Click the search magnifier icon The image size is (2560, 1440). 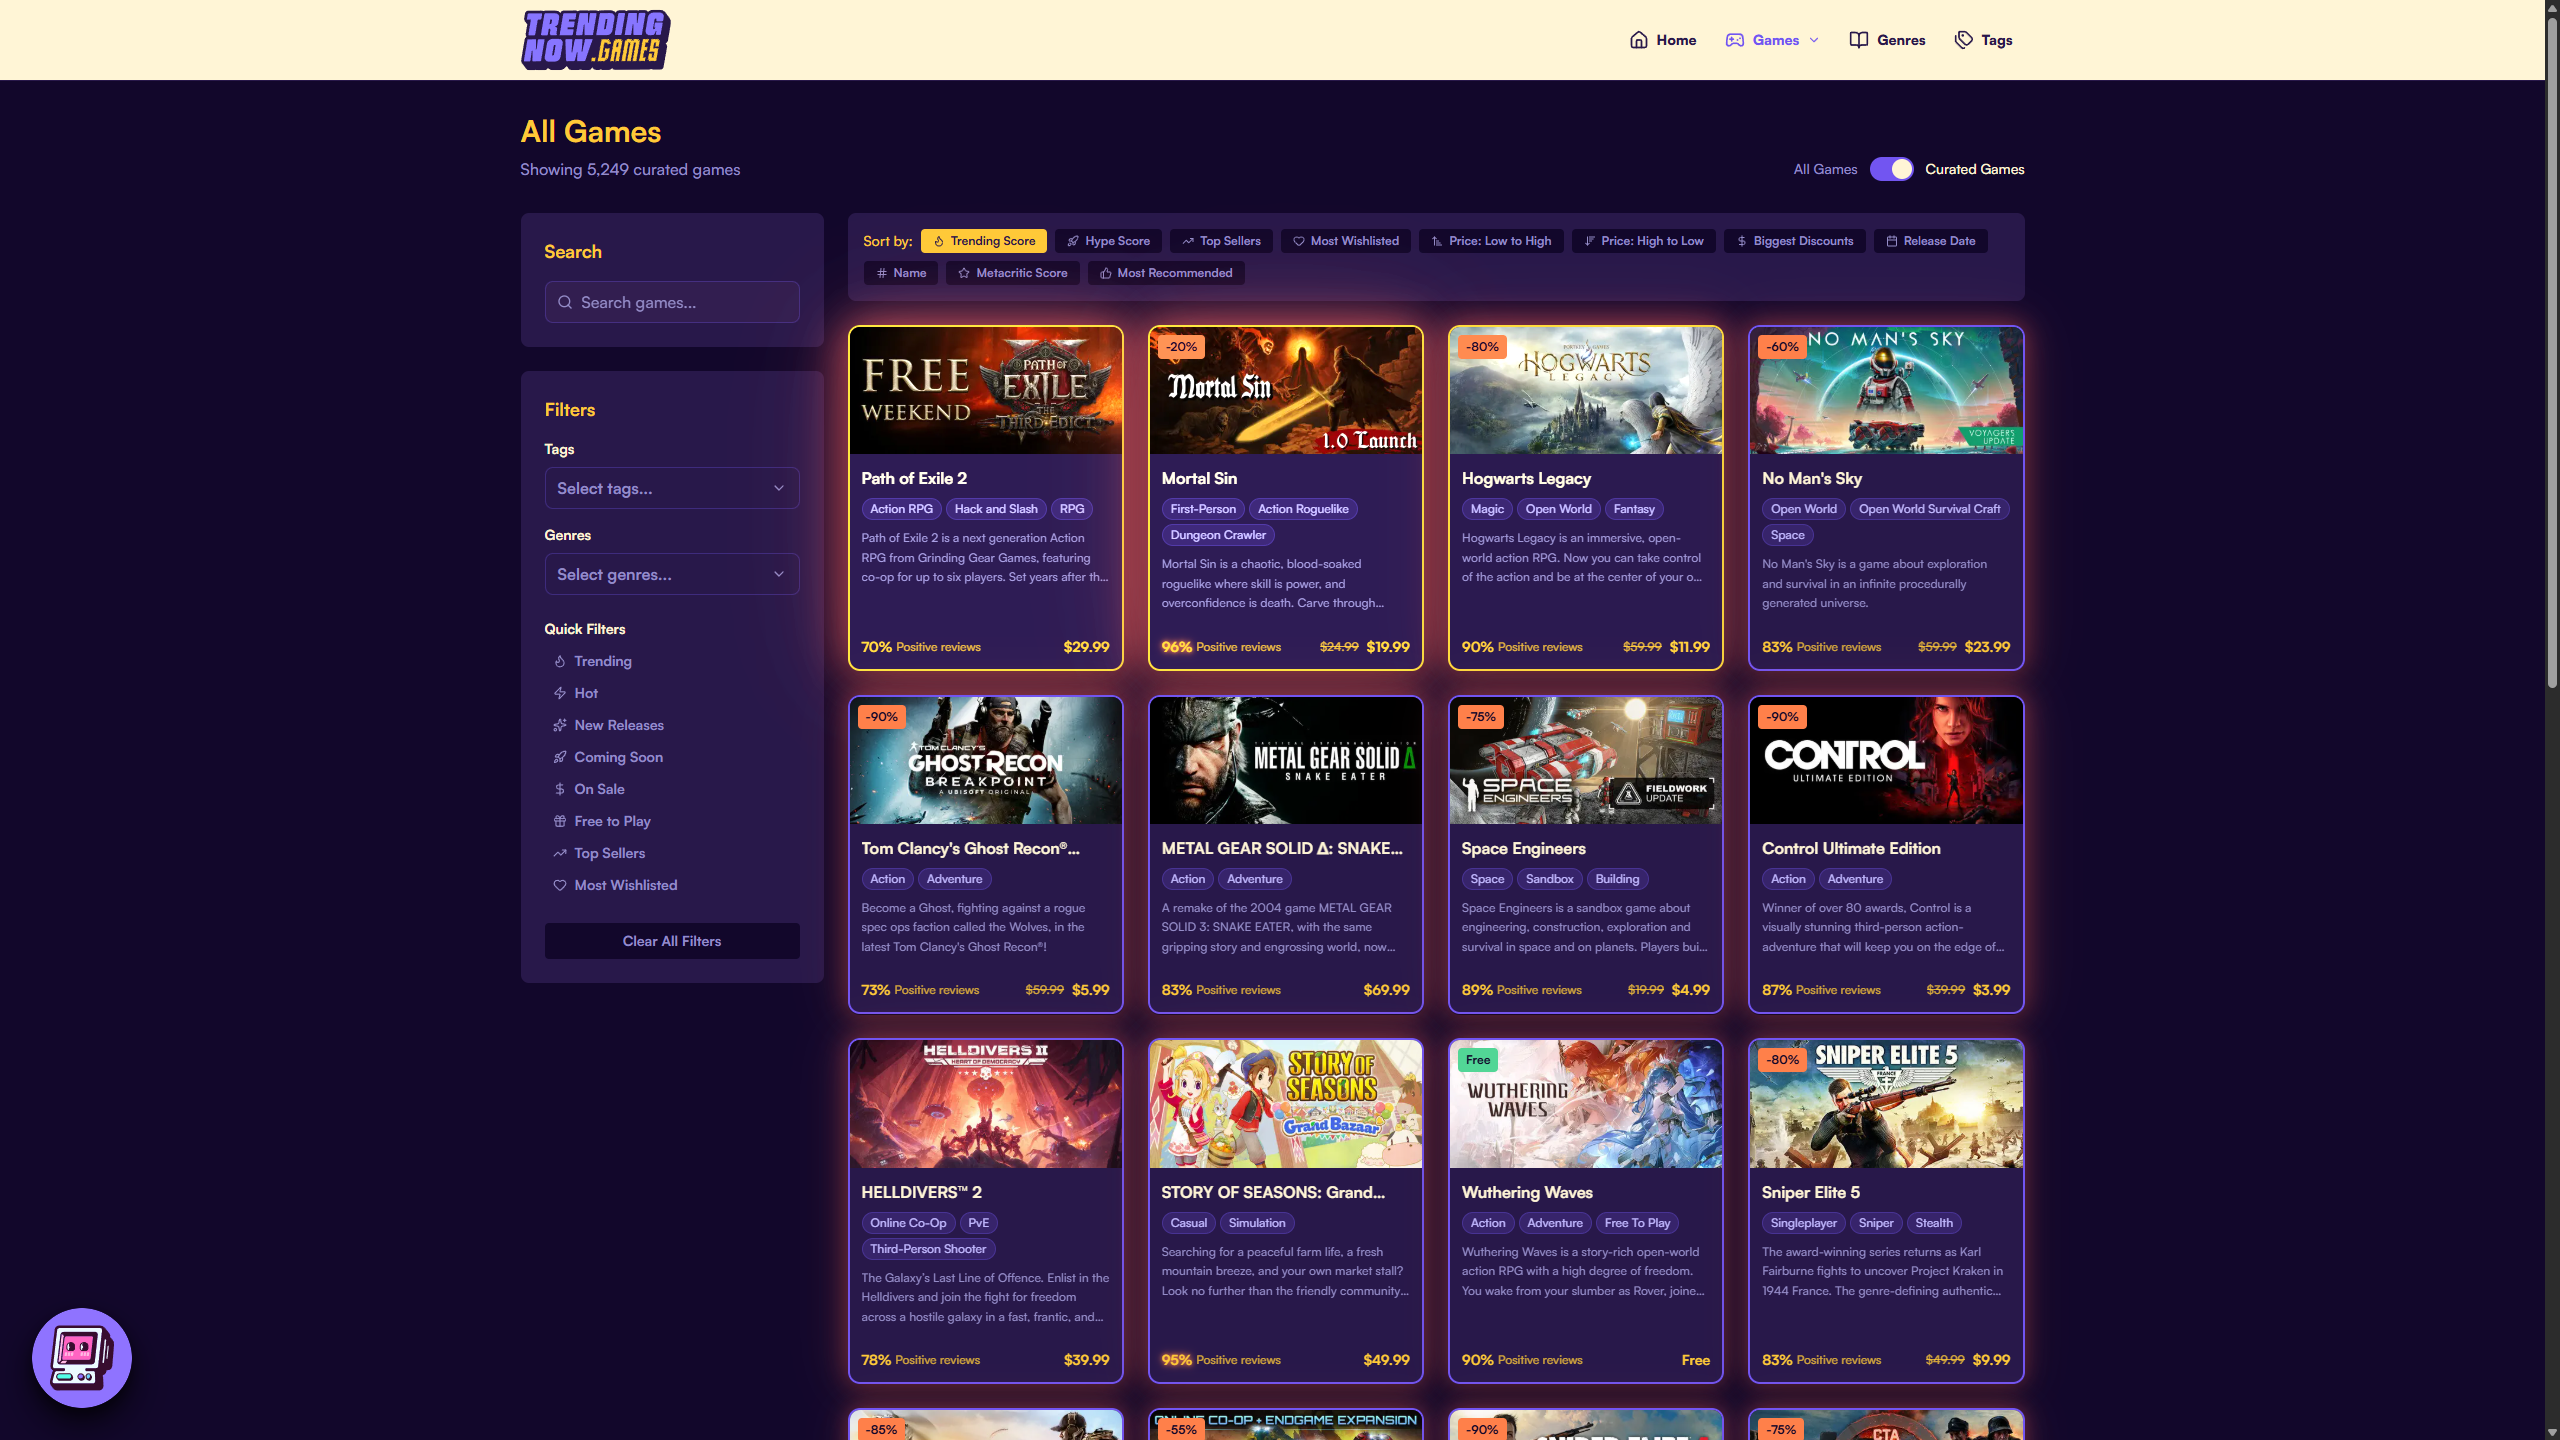(x=565, y=302)
